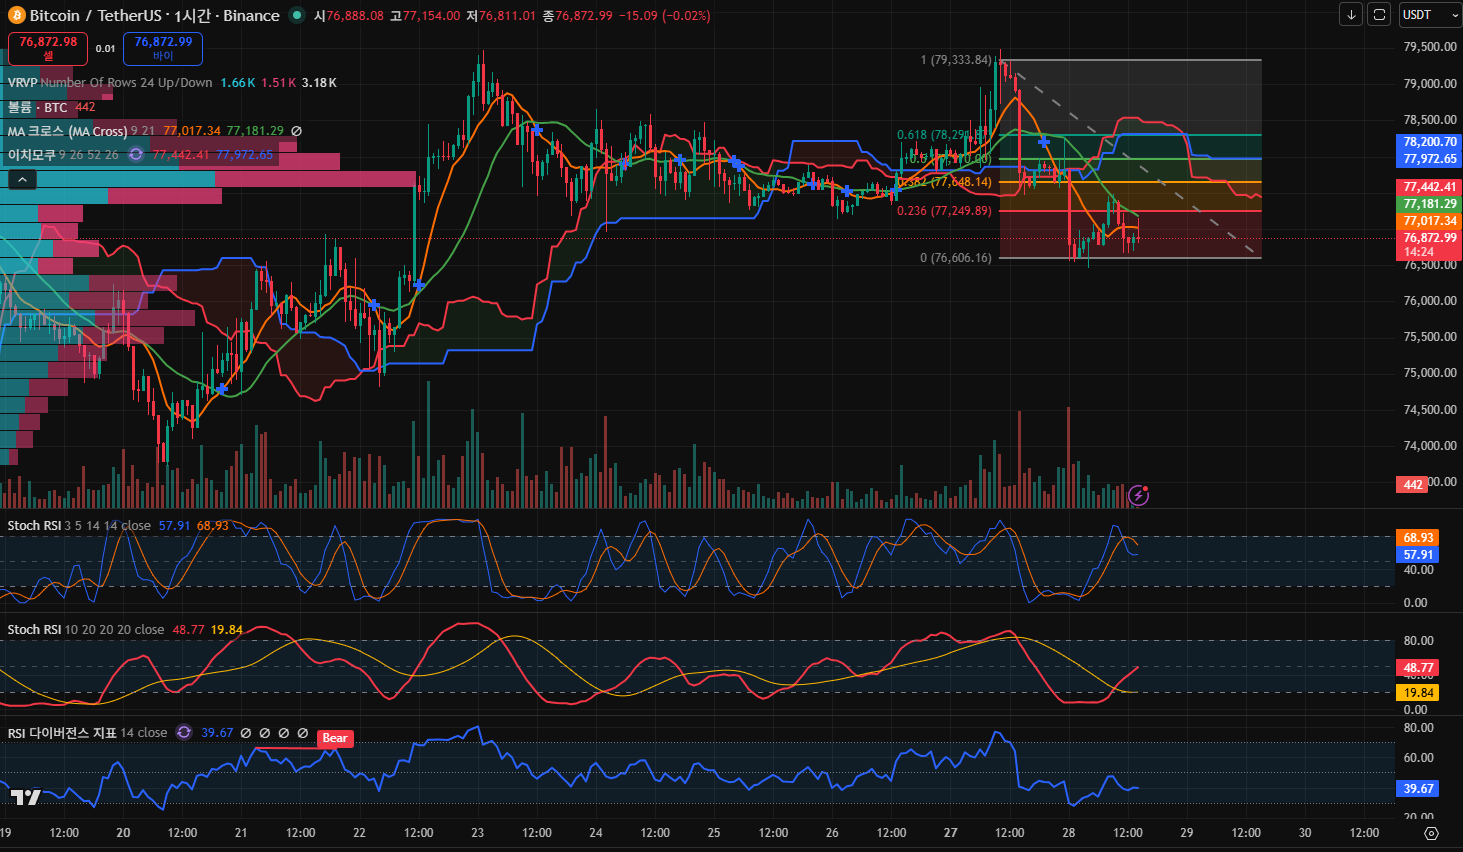Select the 볼륨 · BTC volume legend
This screenshot has width=1463, height=852.
pos(38,107)
